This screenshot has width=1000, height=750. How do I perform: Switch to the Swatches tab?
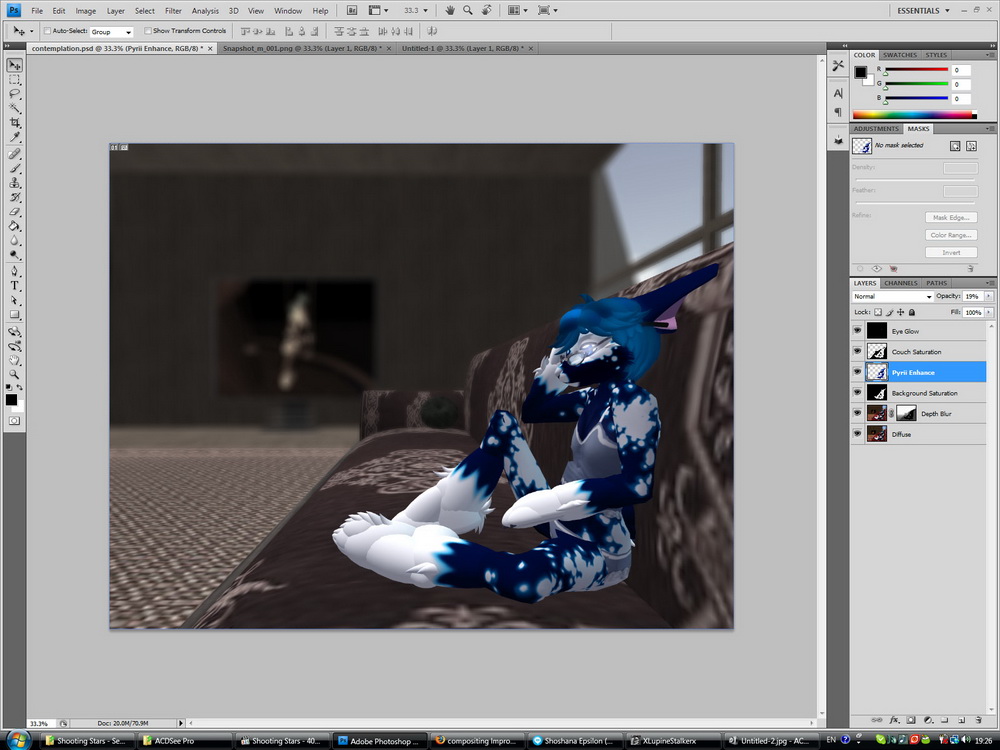900,55
